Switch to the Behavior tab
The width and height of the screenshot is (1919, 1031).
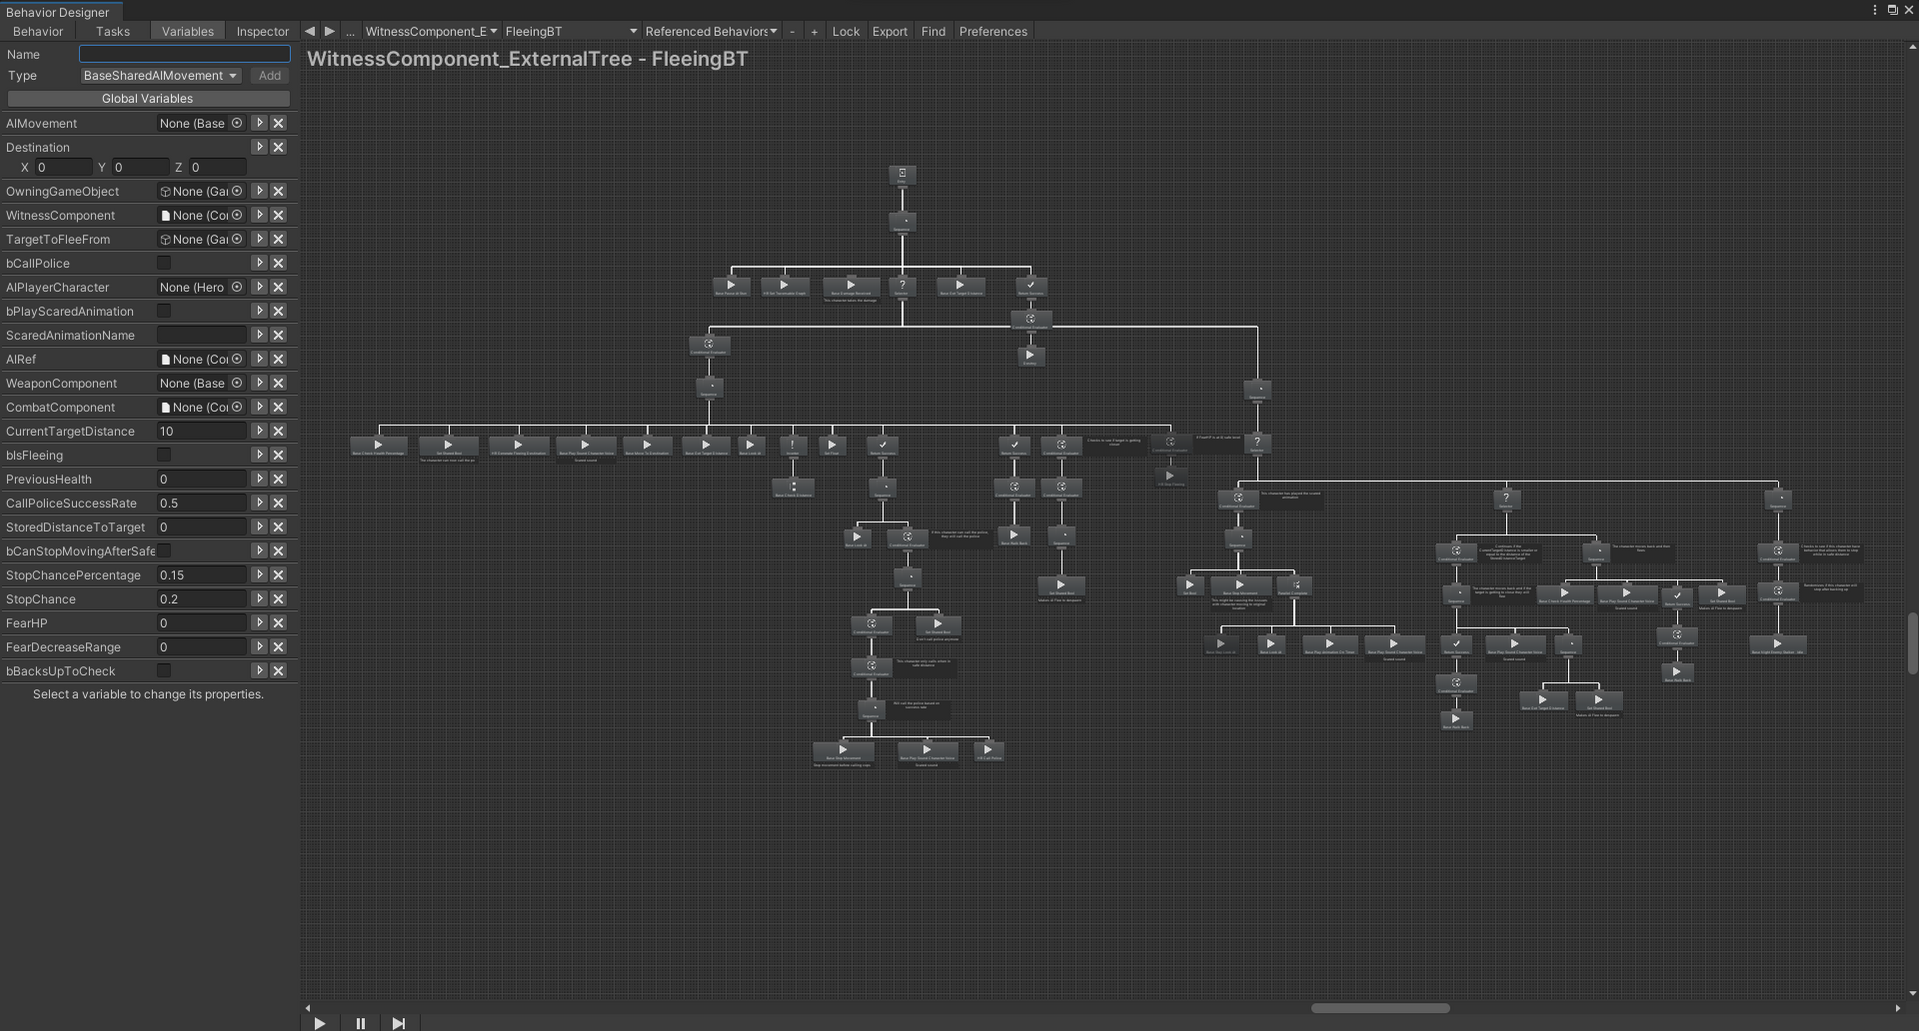38,31
